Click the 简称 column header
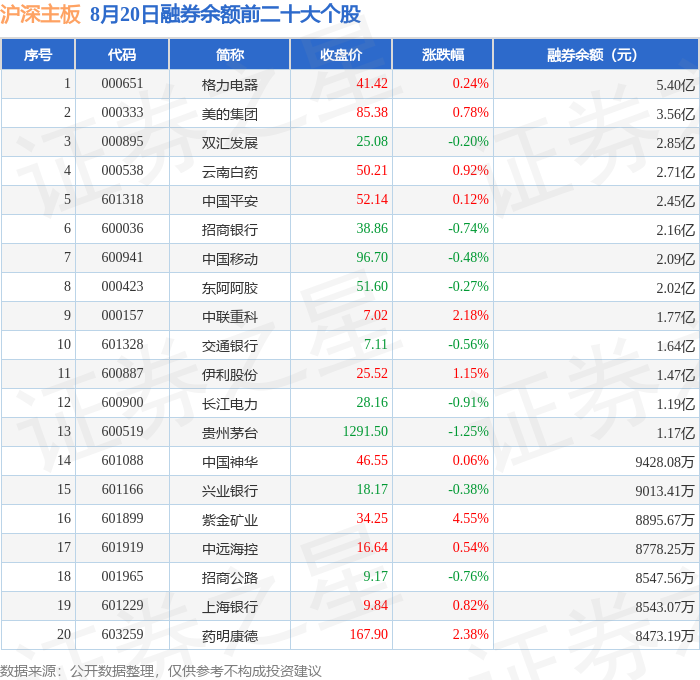The width and height of the screenshot is (700, 680). (x=229, y=54)
